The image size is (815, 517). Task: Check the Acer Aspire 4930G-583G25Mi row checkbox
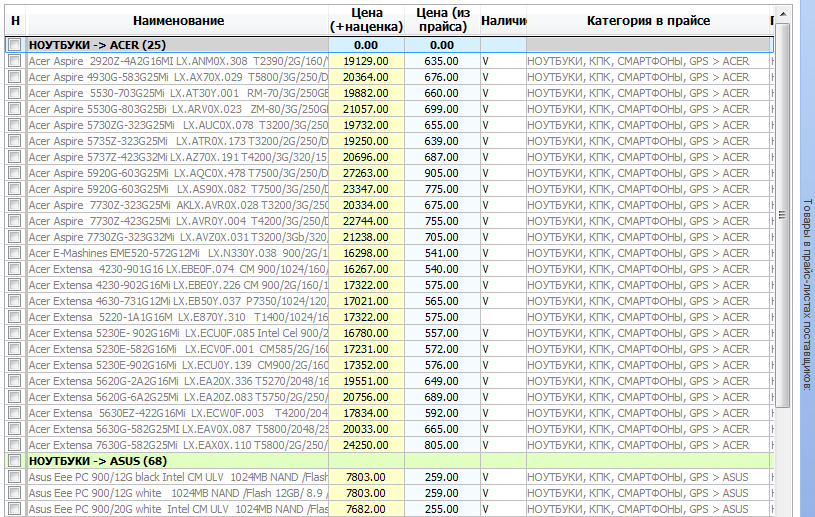(x=15, y=77)
